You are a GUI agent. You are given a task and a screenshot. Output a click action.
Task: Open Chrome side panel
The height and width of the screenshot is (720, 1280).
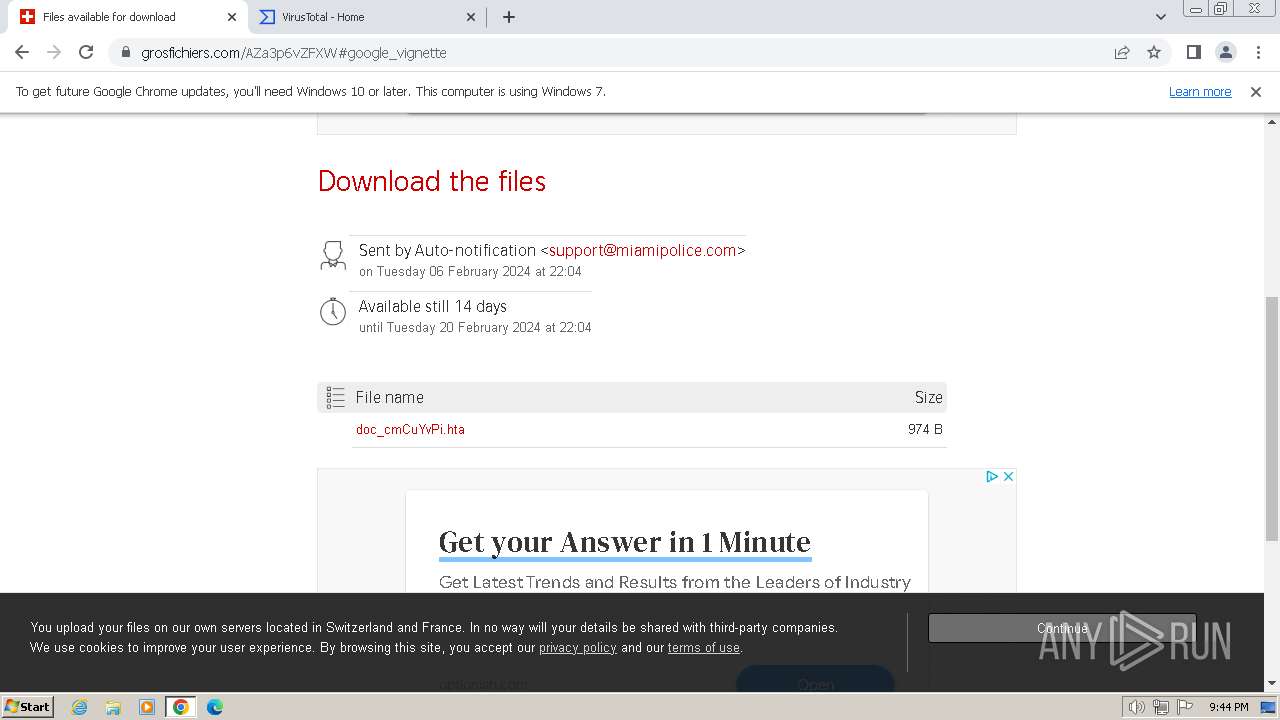coord(1193,52)
